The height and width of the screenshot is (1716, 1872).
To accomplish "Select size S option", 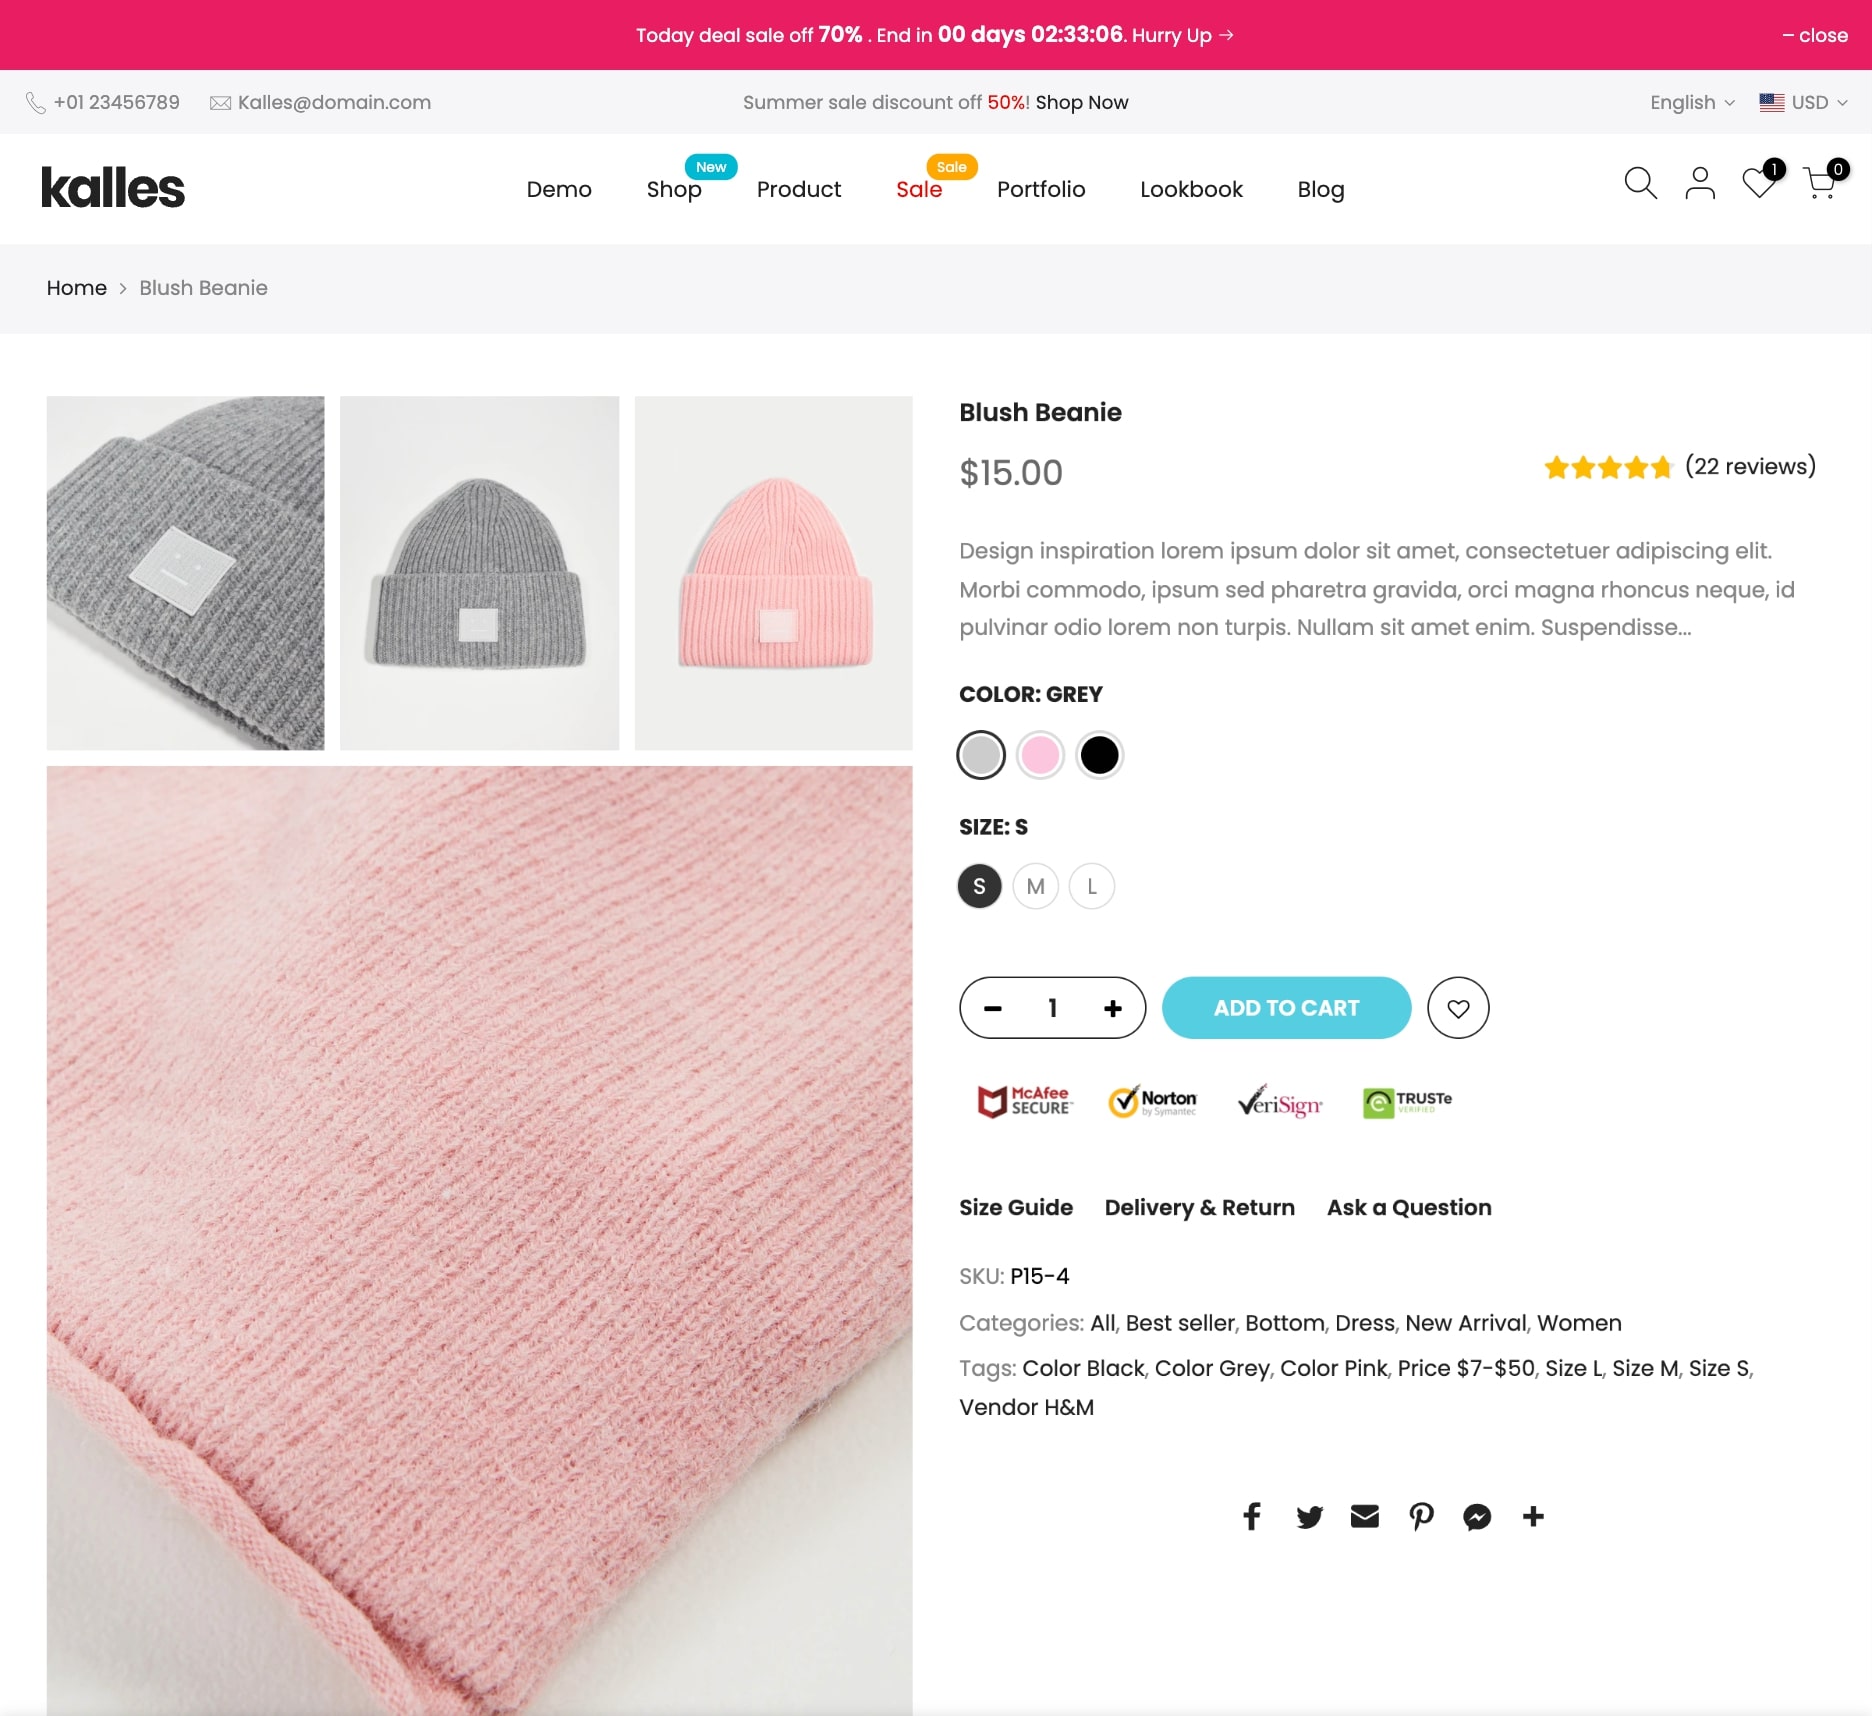I will pyautogui.click(x=980, y=886).
